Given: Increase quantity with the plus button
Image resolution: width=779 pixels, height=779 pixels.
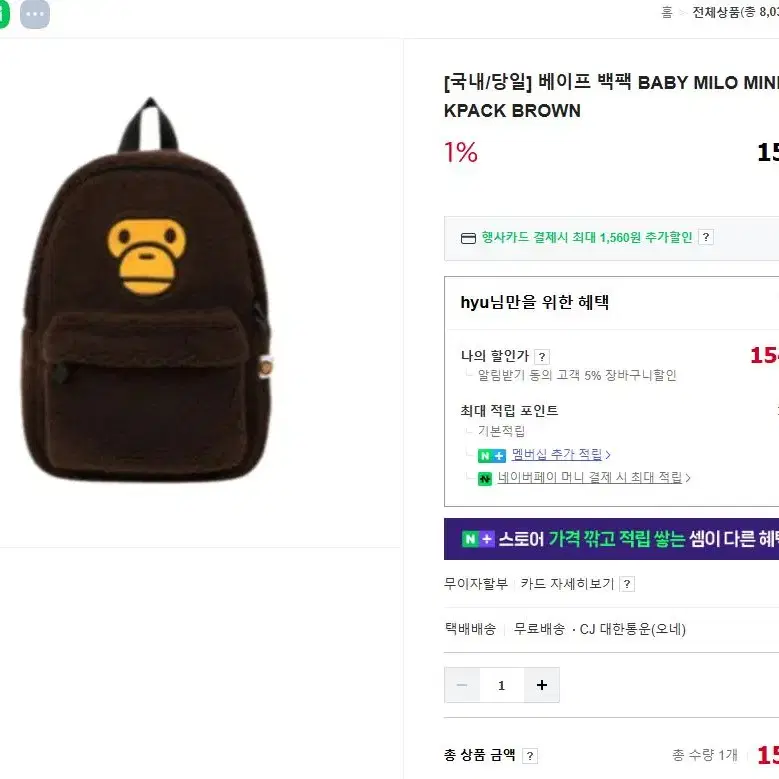Looking at the screenshot, I should [x=542, y=685].
